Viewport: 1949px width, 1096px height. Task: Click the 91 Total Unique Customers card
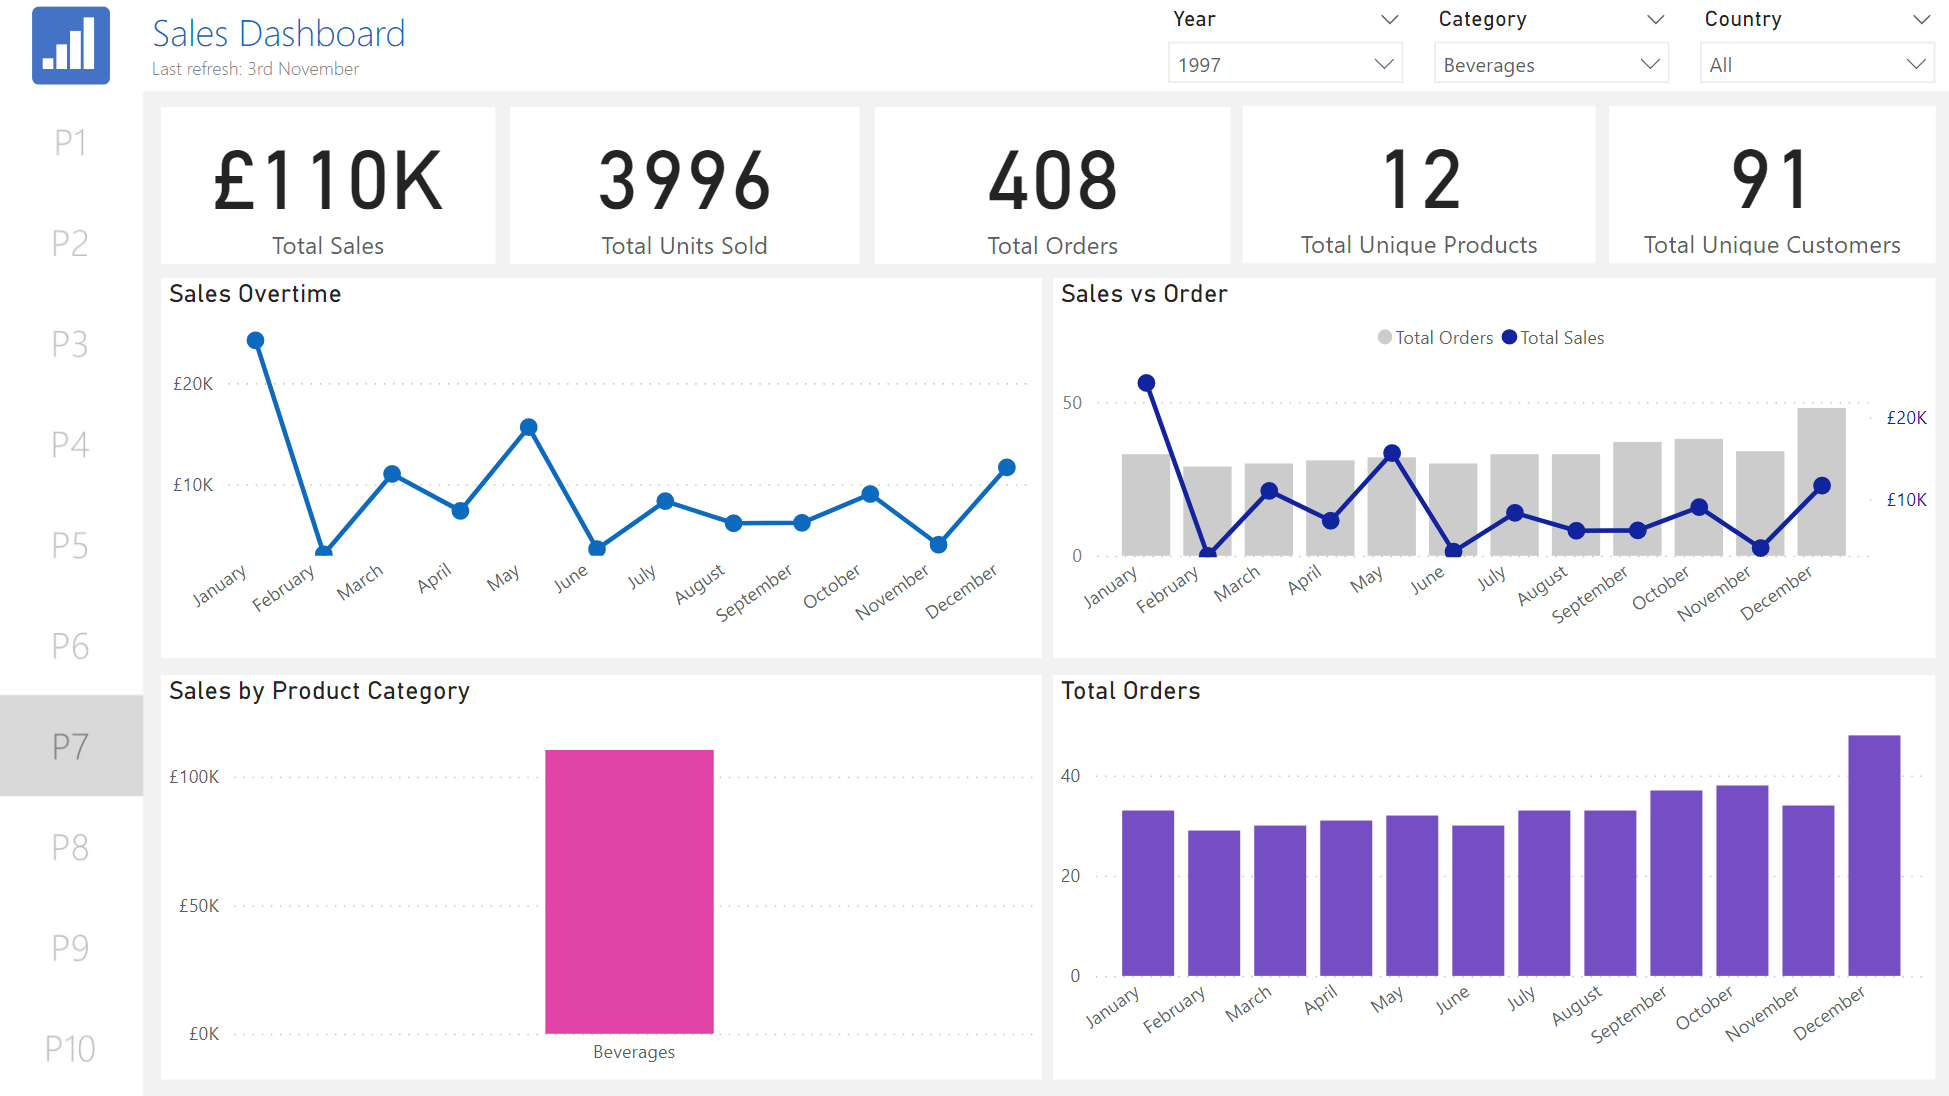[1771, 186]
